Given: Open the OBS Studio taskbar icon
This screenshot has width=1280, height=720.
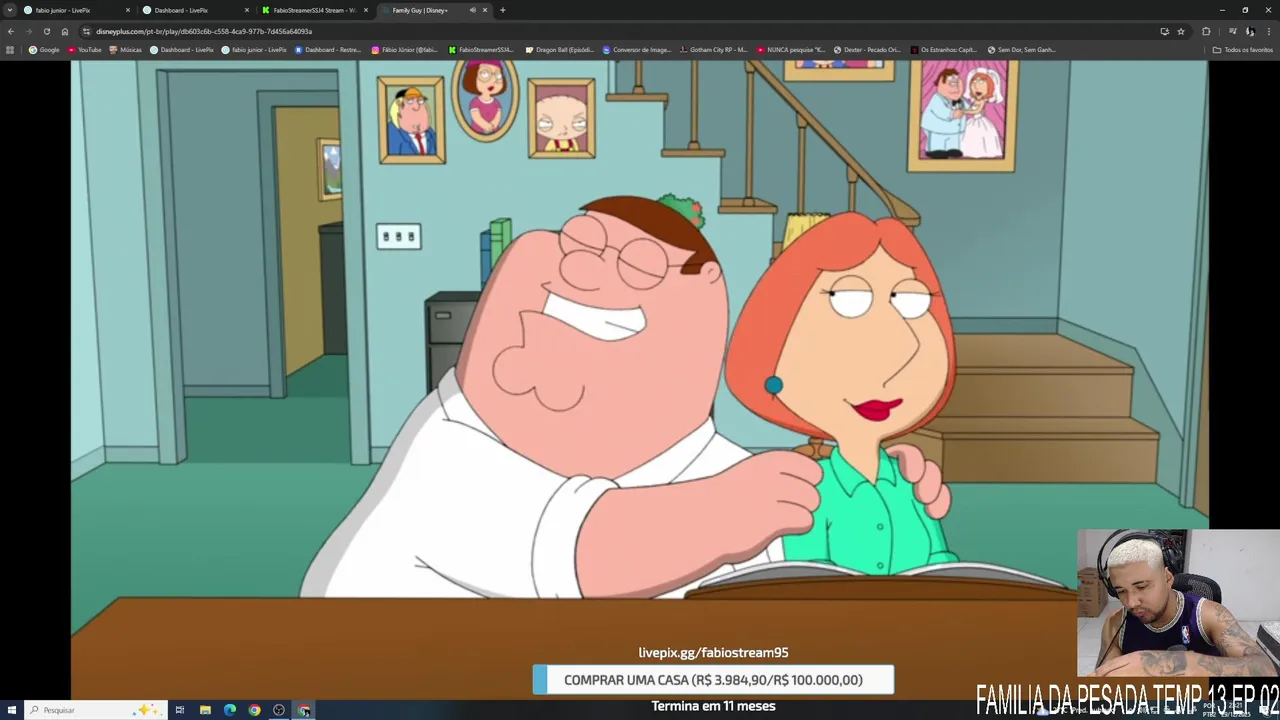Looking at the screenshot, I should click(x=279, y=710).
